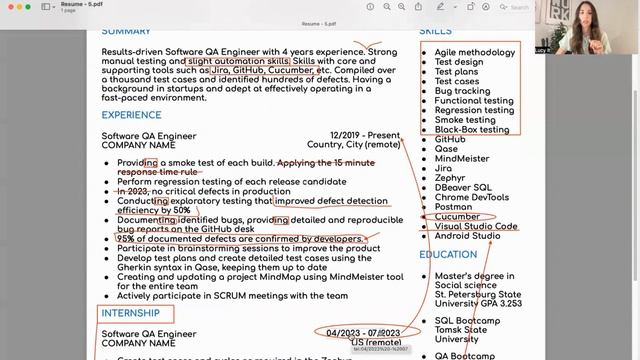
Task: Click 'Chrome DevTools' skill item
Action: click(x=471, y=197)
